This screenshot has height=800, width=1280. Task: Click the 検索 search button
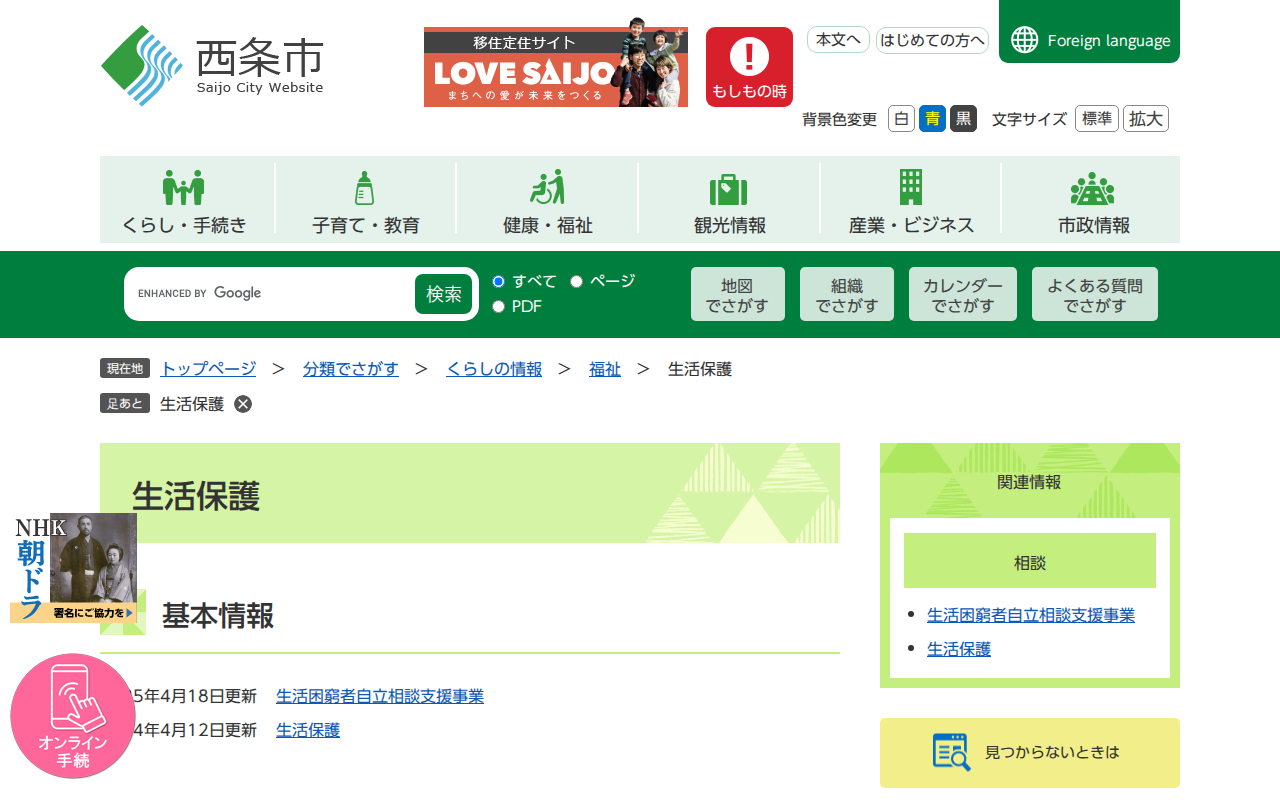[x=444, y=294]
